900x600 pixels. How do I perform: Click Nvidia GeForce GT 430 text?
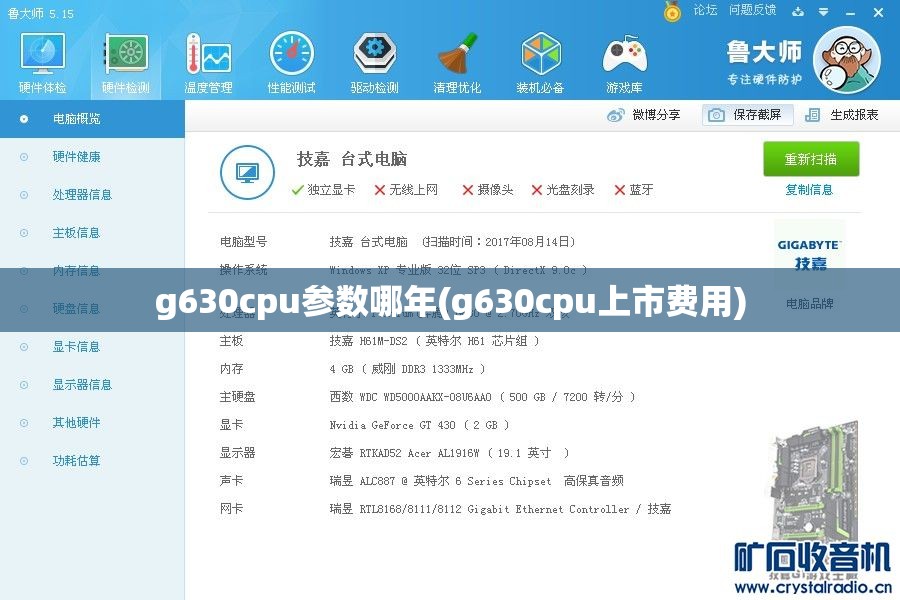coord(419,425)
